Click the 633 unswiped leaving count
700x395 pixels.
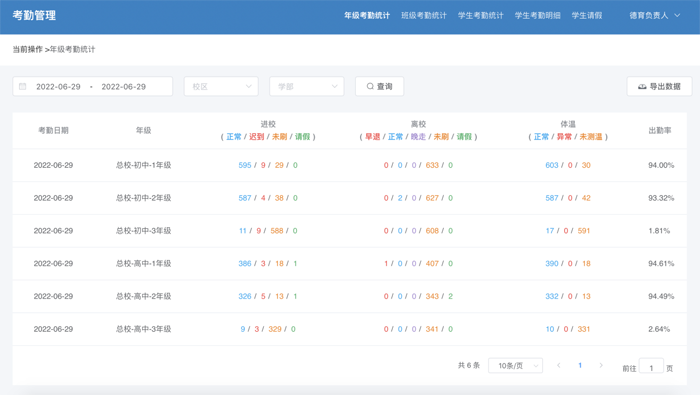pyautogui.click(x=432, y=165)
